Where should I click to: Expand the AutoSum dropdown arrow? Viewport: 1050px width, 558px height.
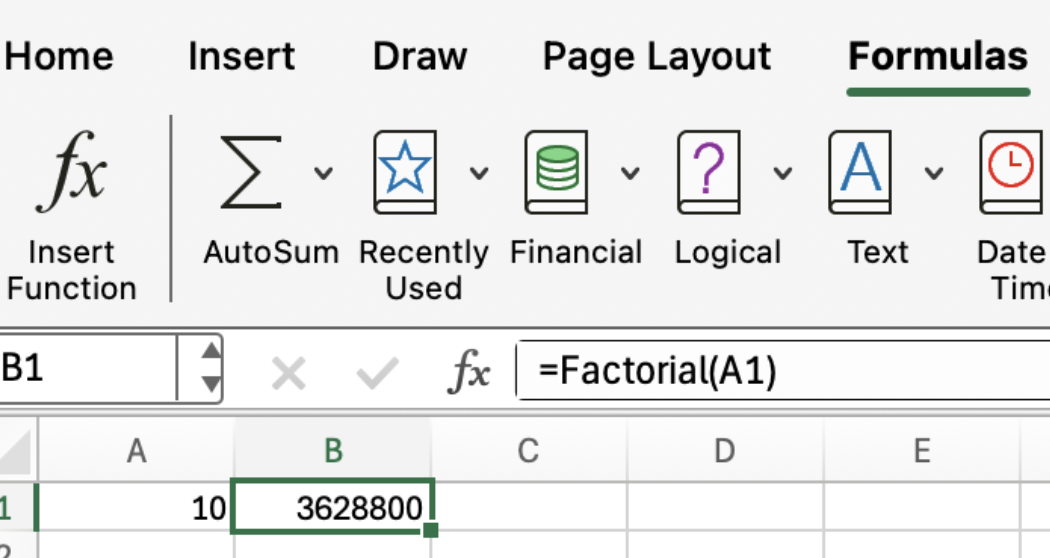[323, 173]
